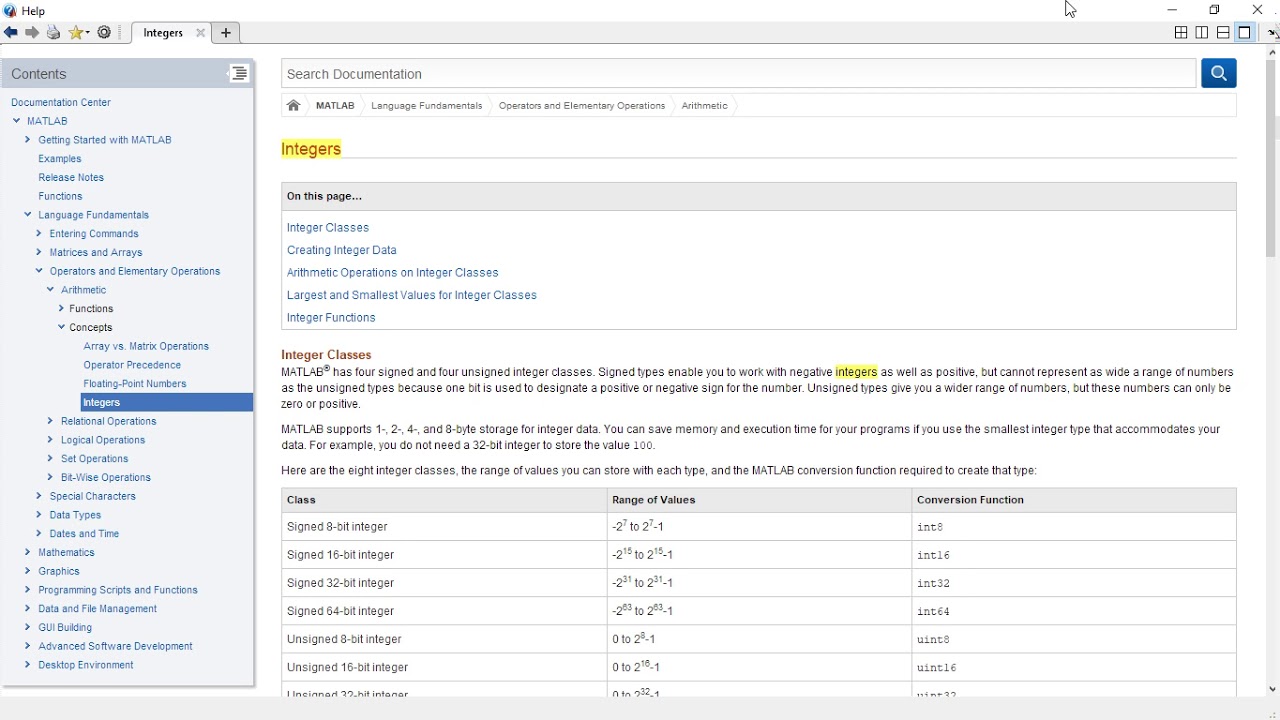
Task: Go back with the blue back arrow
Action: 10,33
